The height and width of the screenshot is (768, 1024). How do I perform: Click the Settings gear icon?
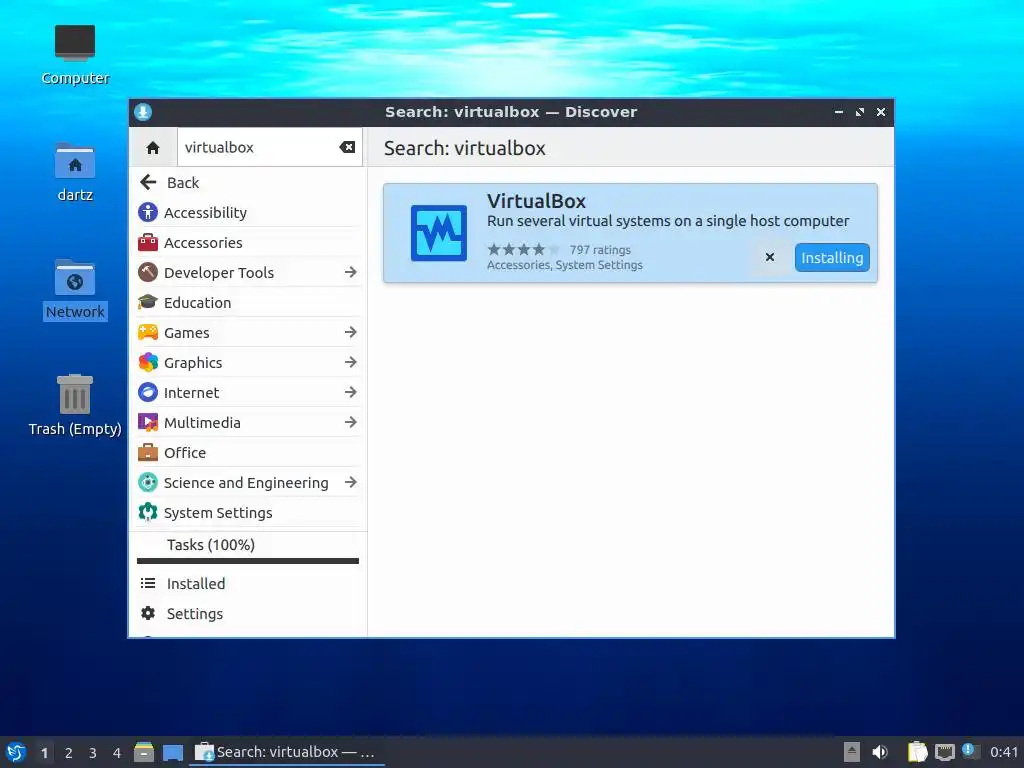pyautogui.click(x=148, y=613)
